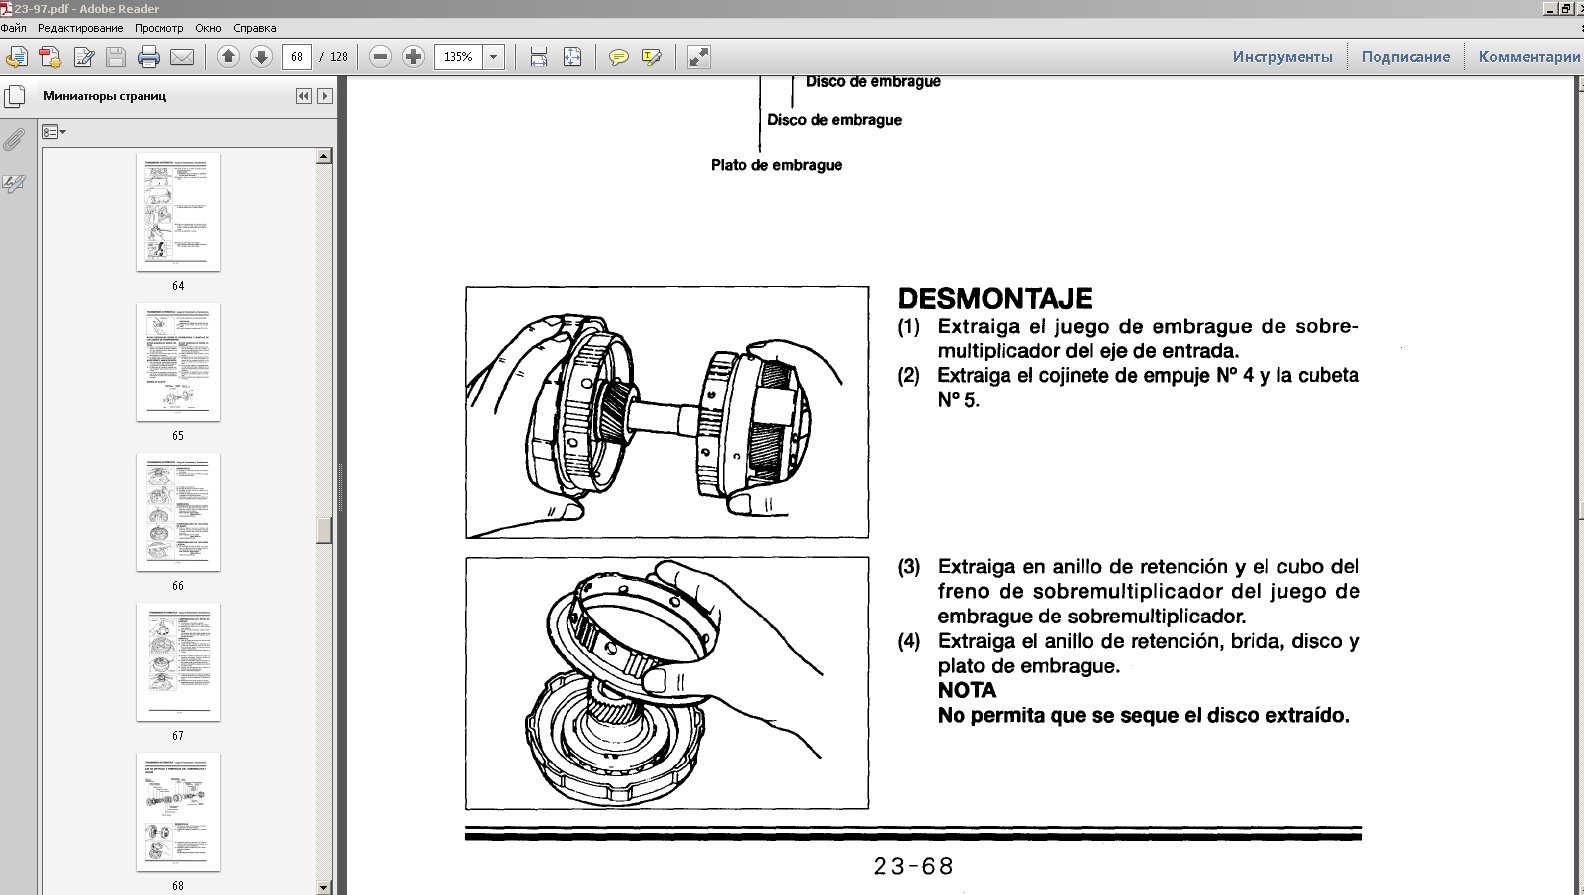Select page 66 thumbnail
The width and height of the screenshot is (1584, 895).
(x=178, y=512)
